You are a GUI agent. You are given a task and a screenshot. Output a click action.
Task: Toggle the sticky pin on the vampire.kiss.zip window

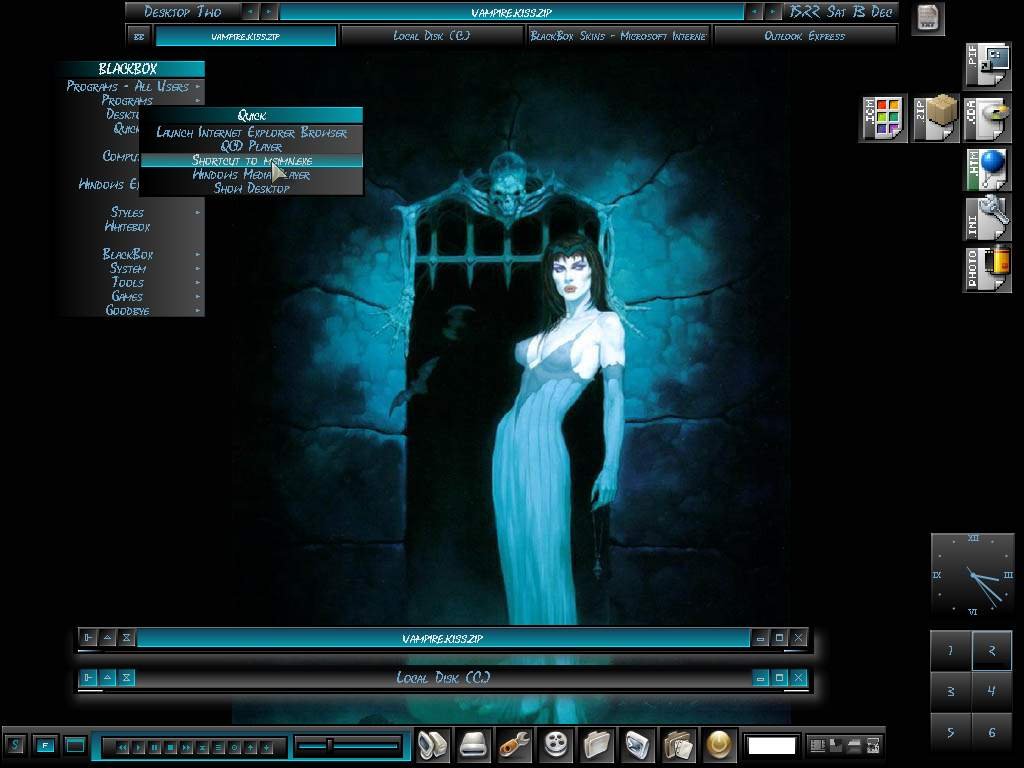click(88, 638)
